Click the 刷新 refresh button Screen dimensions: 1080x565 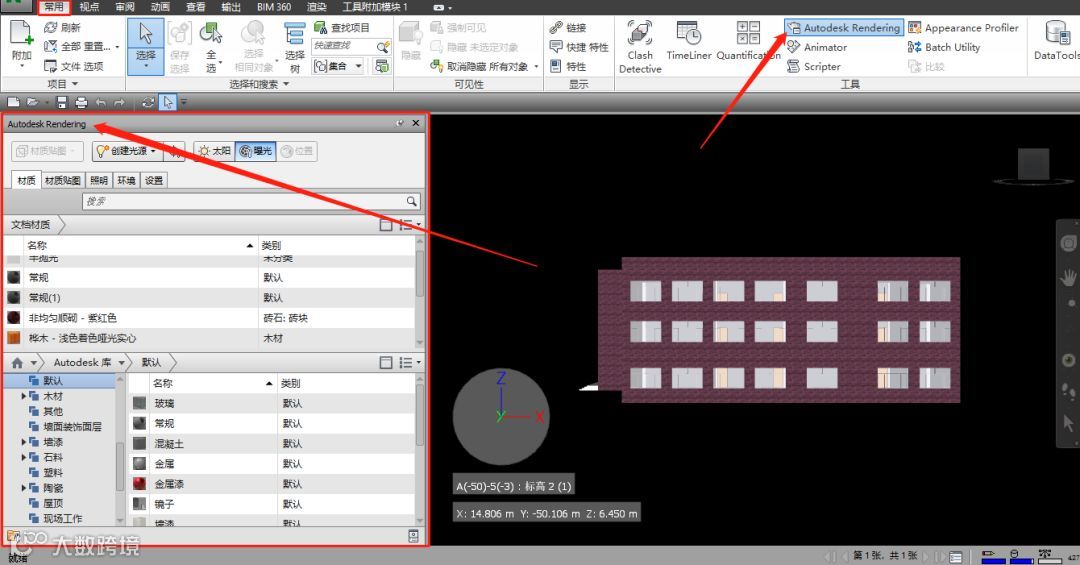tap(62, 28)
